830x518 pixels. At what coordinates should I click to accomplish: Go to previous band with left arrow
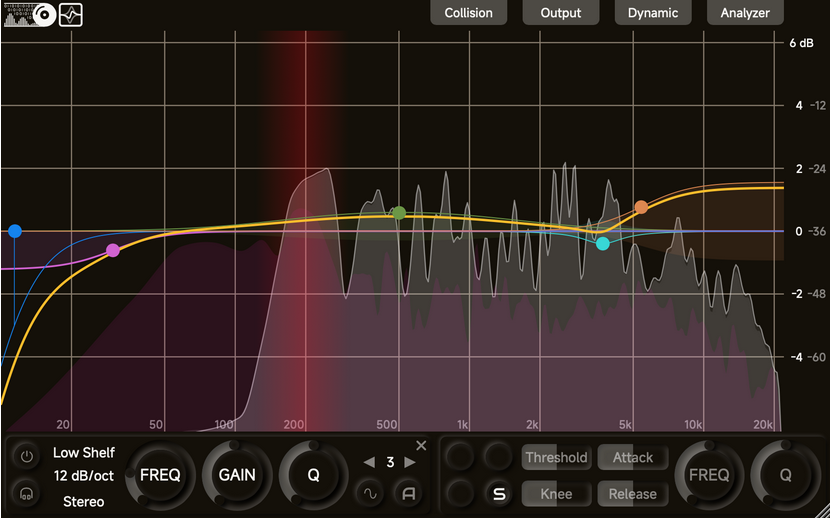point(369,462)
